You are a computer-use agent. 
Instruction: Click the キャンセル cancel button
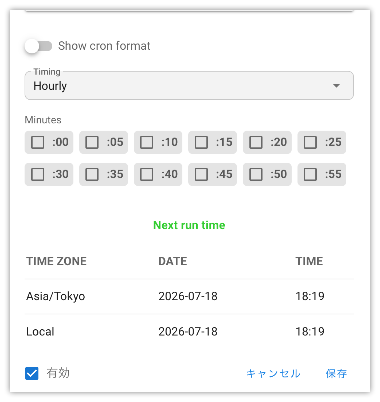273,373
